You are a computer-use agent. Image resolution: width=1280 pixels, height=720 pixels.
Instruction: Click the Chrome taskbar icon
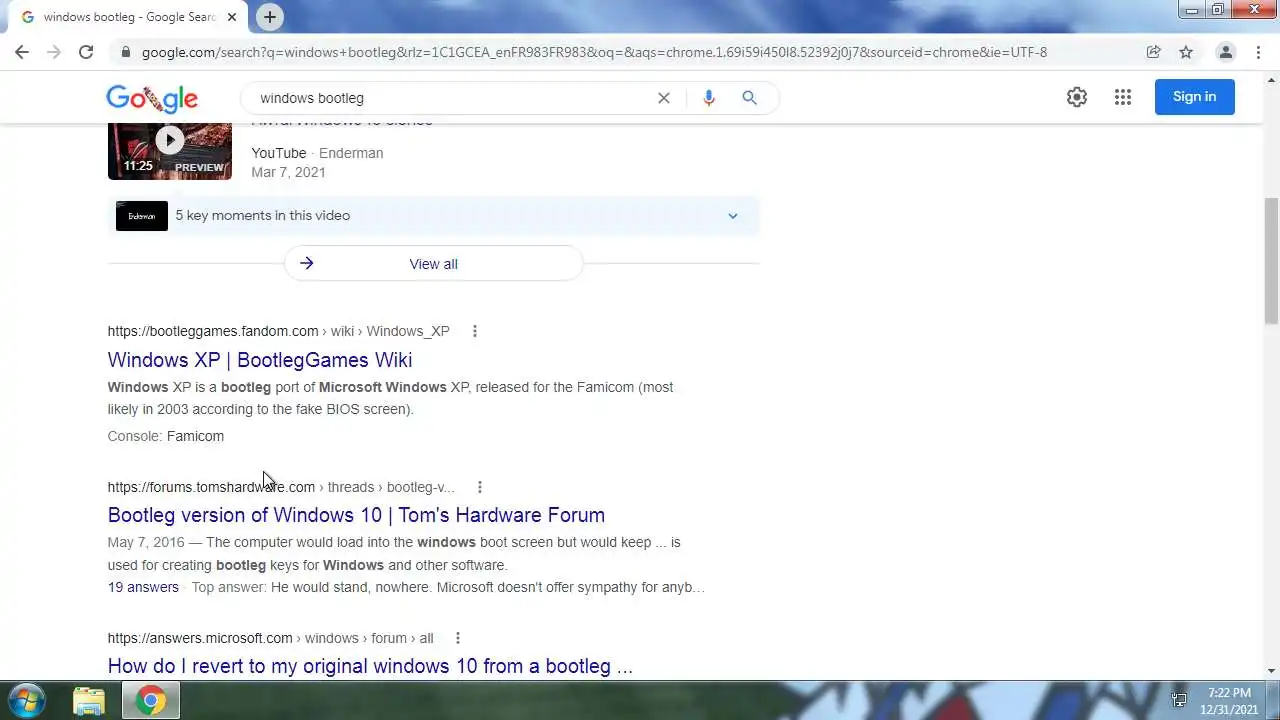pos(151,700)
